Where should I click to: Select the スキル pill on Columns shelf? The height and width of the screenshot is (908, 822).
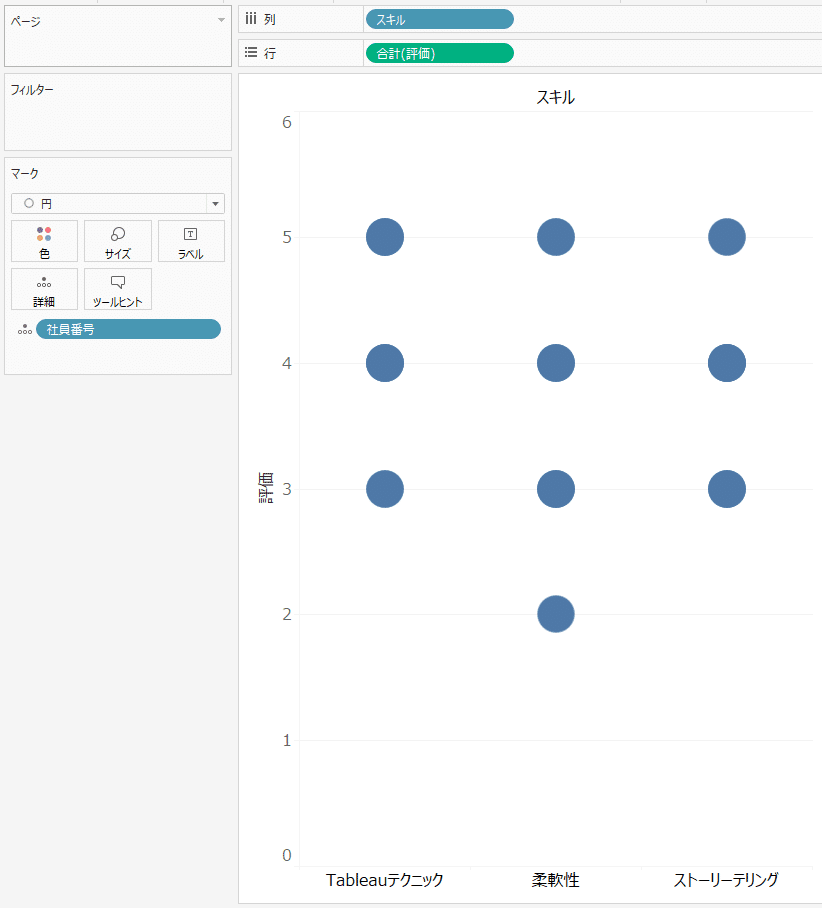[440, 20]
